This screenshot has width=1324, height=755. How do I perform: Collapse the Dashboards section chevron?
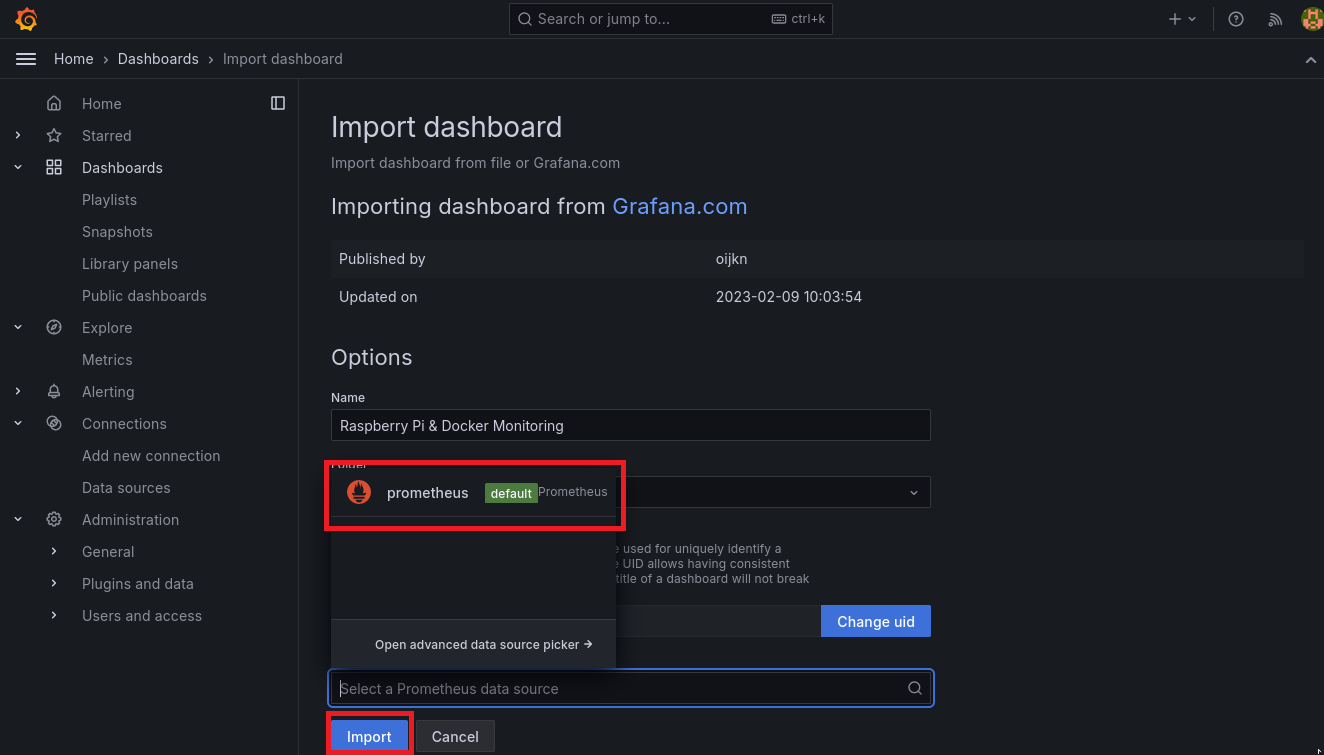[x=18, y=168]
